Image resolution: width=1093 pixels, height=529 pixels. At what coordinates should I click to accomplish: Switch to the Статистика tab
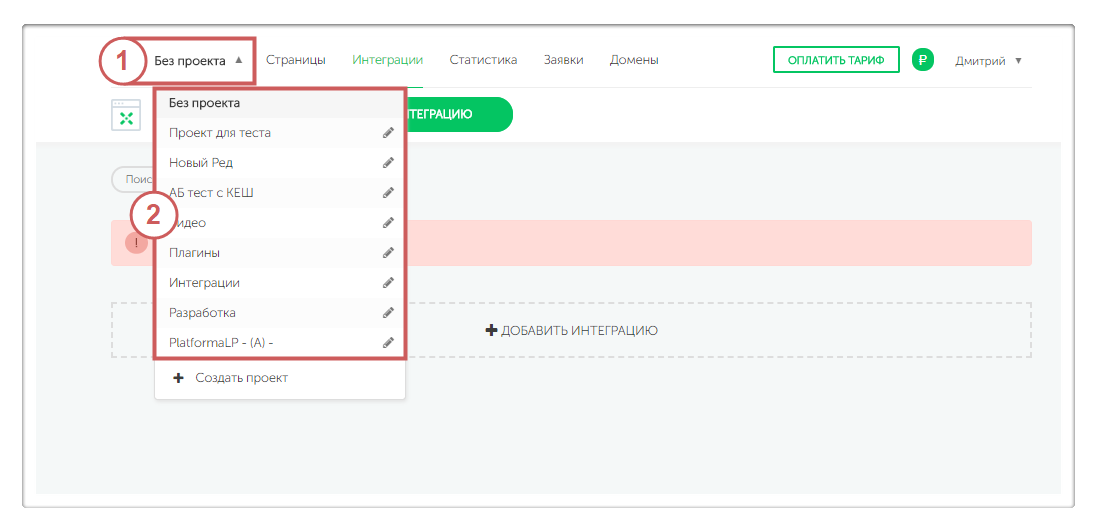click(483, 60)
